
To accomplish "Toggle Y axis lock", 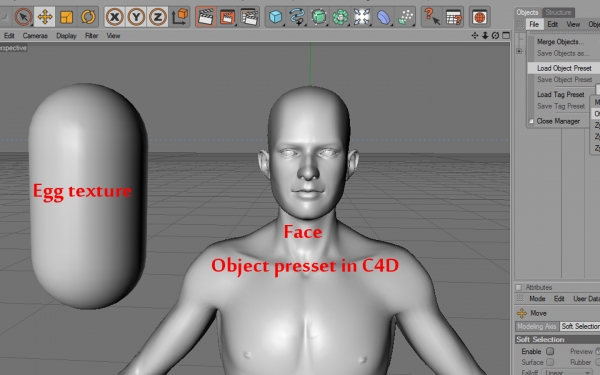I will click(136, 17).
